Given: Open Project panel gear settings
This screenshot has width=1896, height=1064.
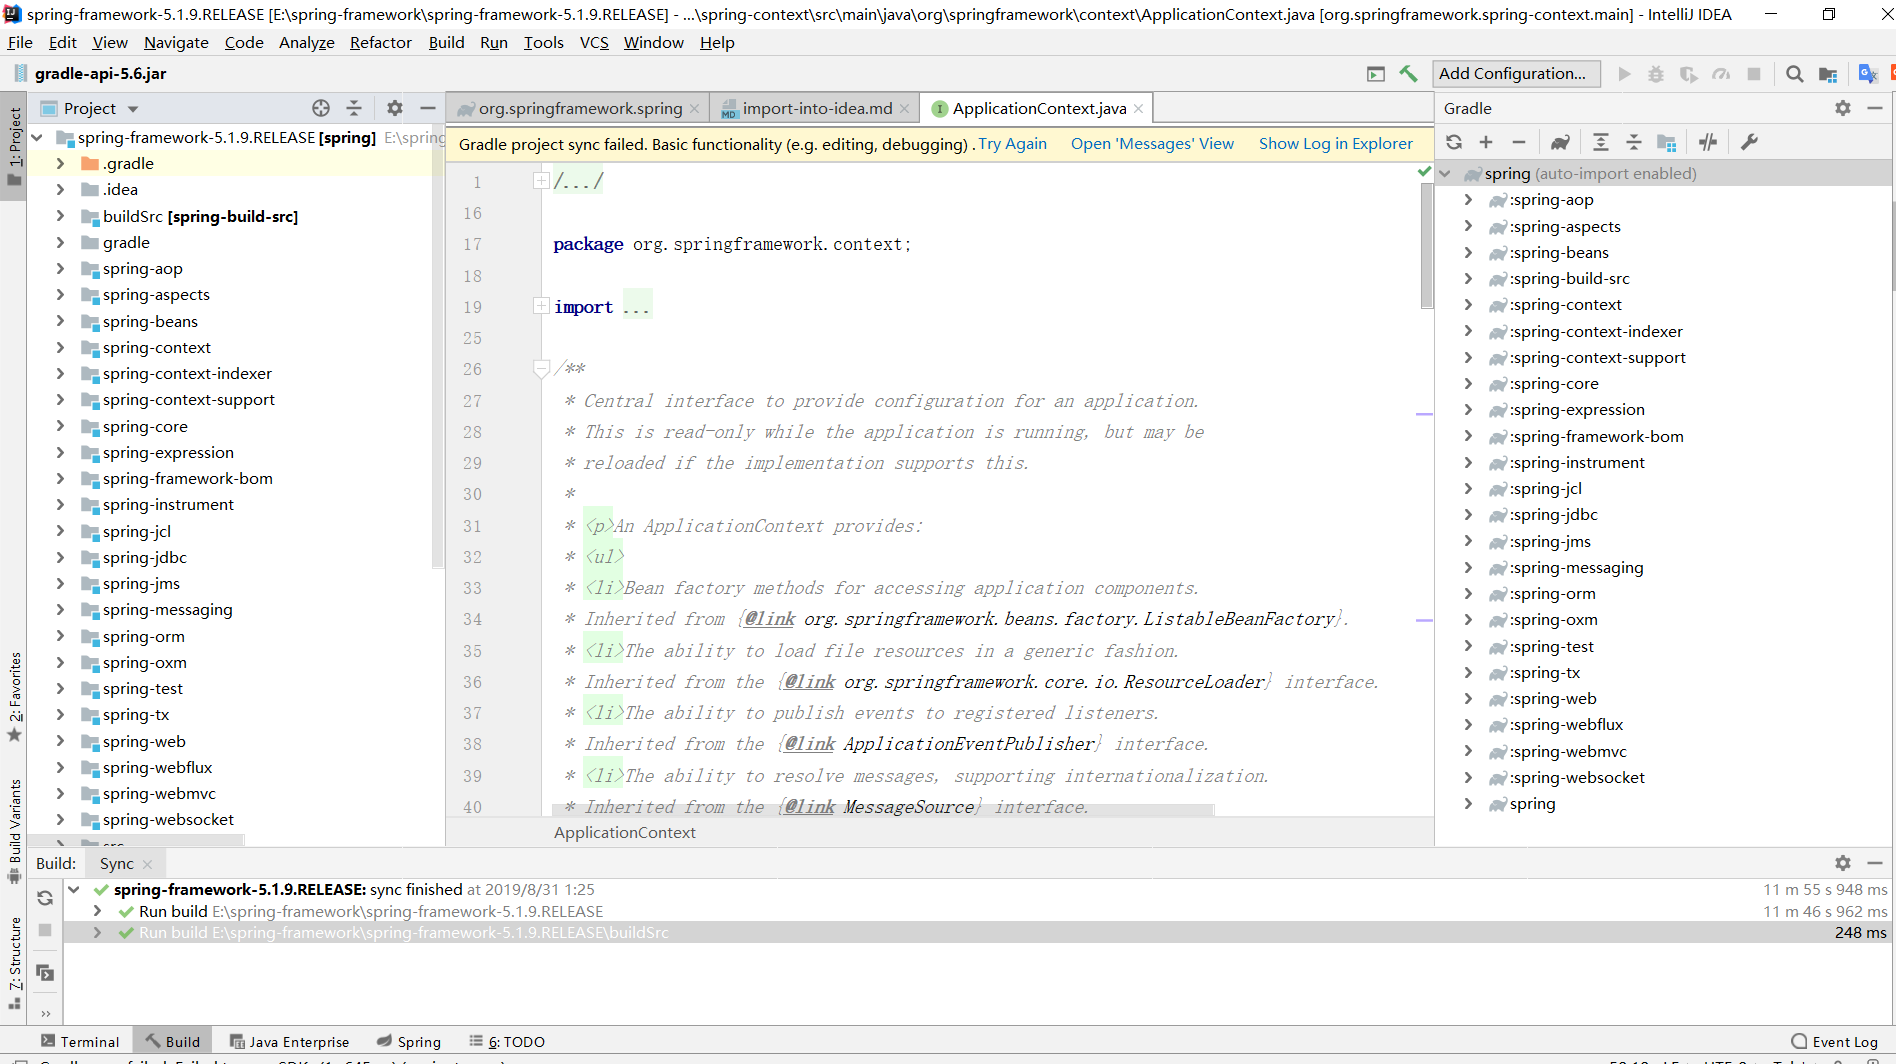Looking at the screenshot, I should [x=395, y=108].
